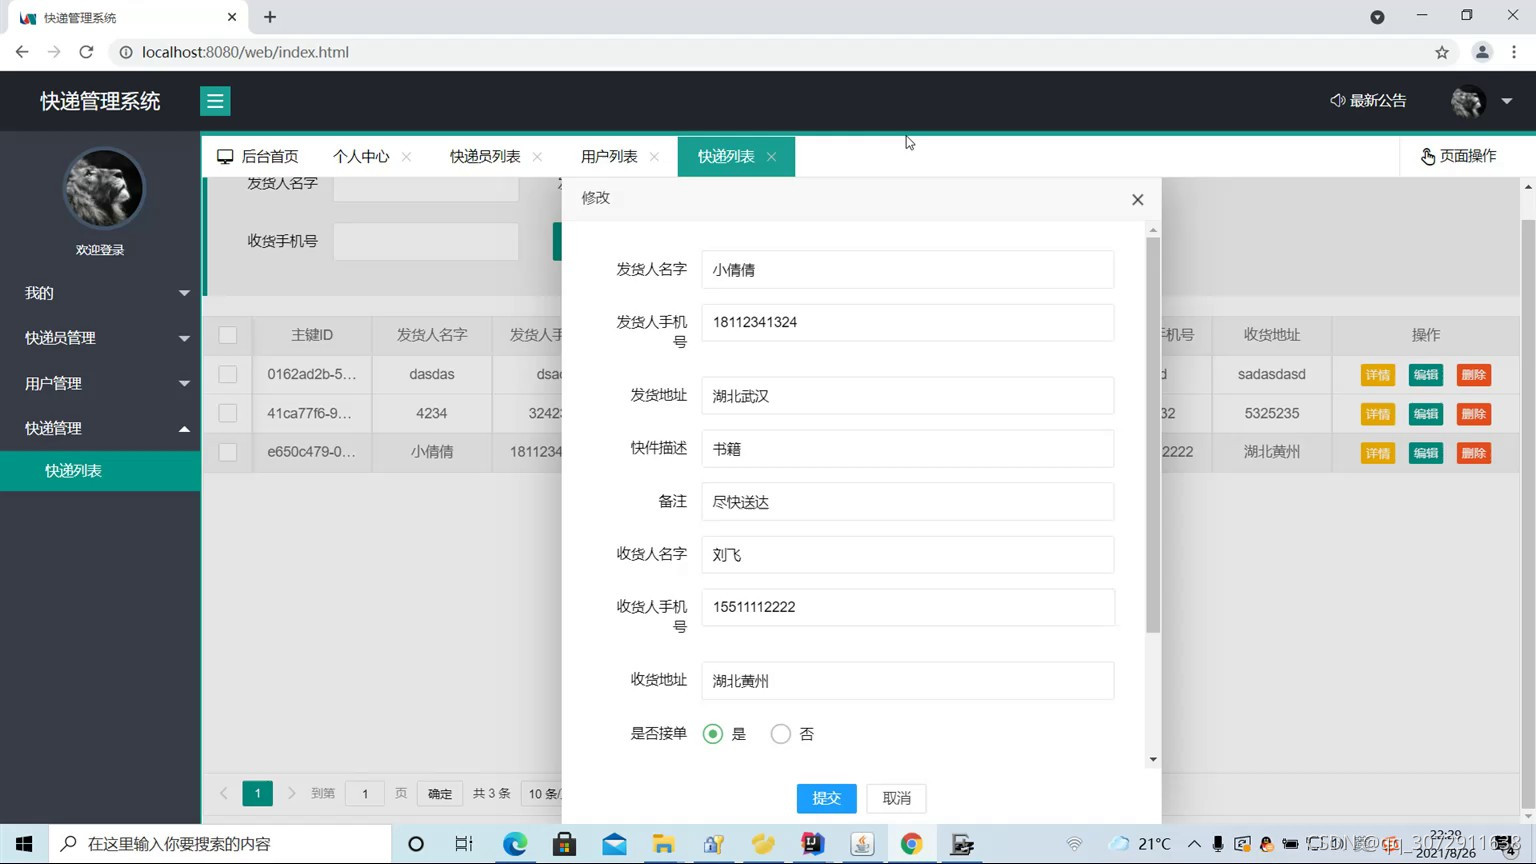Viewport: 1536px width, 864px height.
Task: Expand the 我的 sidebar menu
Action: click(x=100, y=293)
